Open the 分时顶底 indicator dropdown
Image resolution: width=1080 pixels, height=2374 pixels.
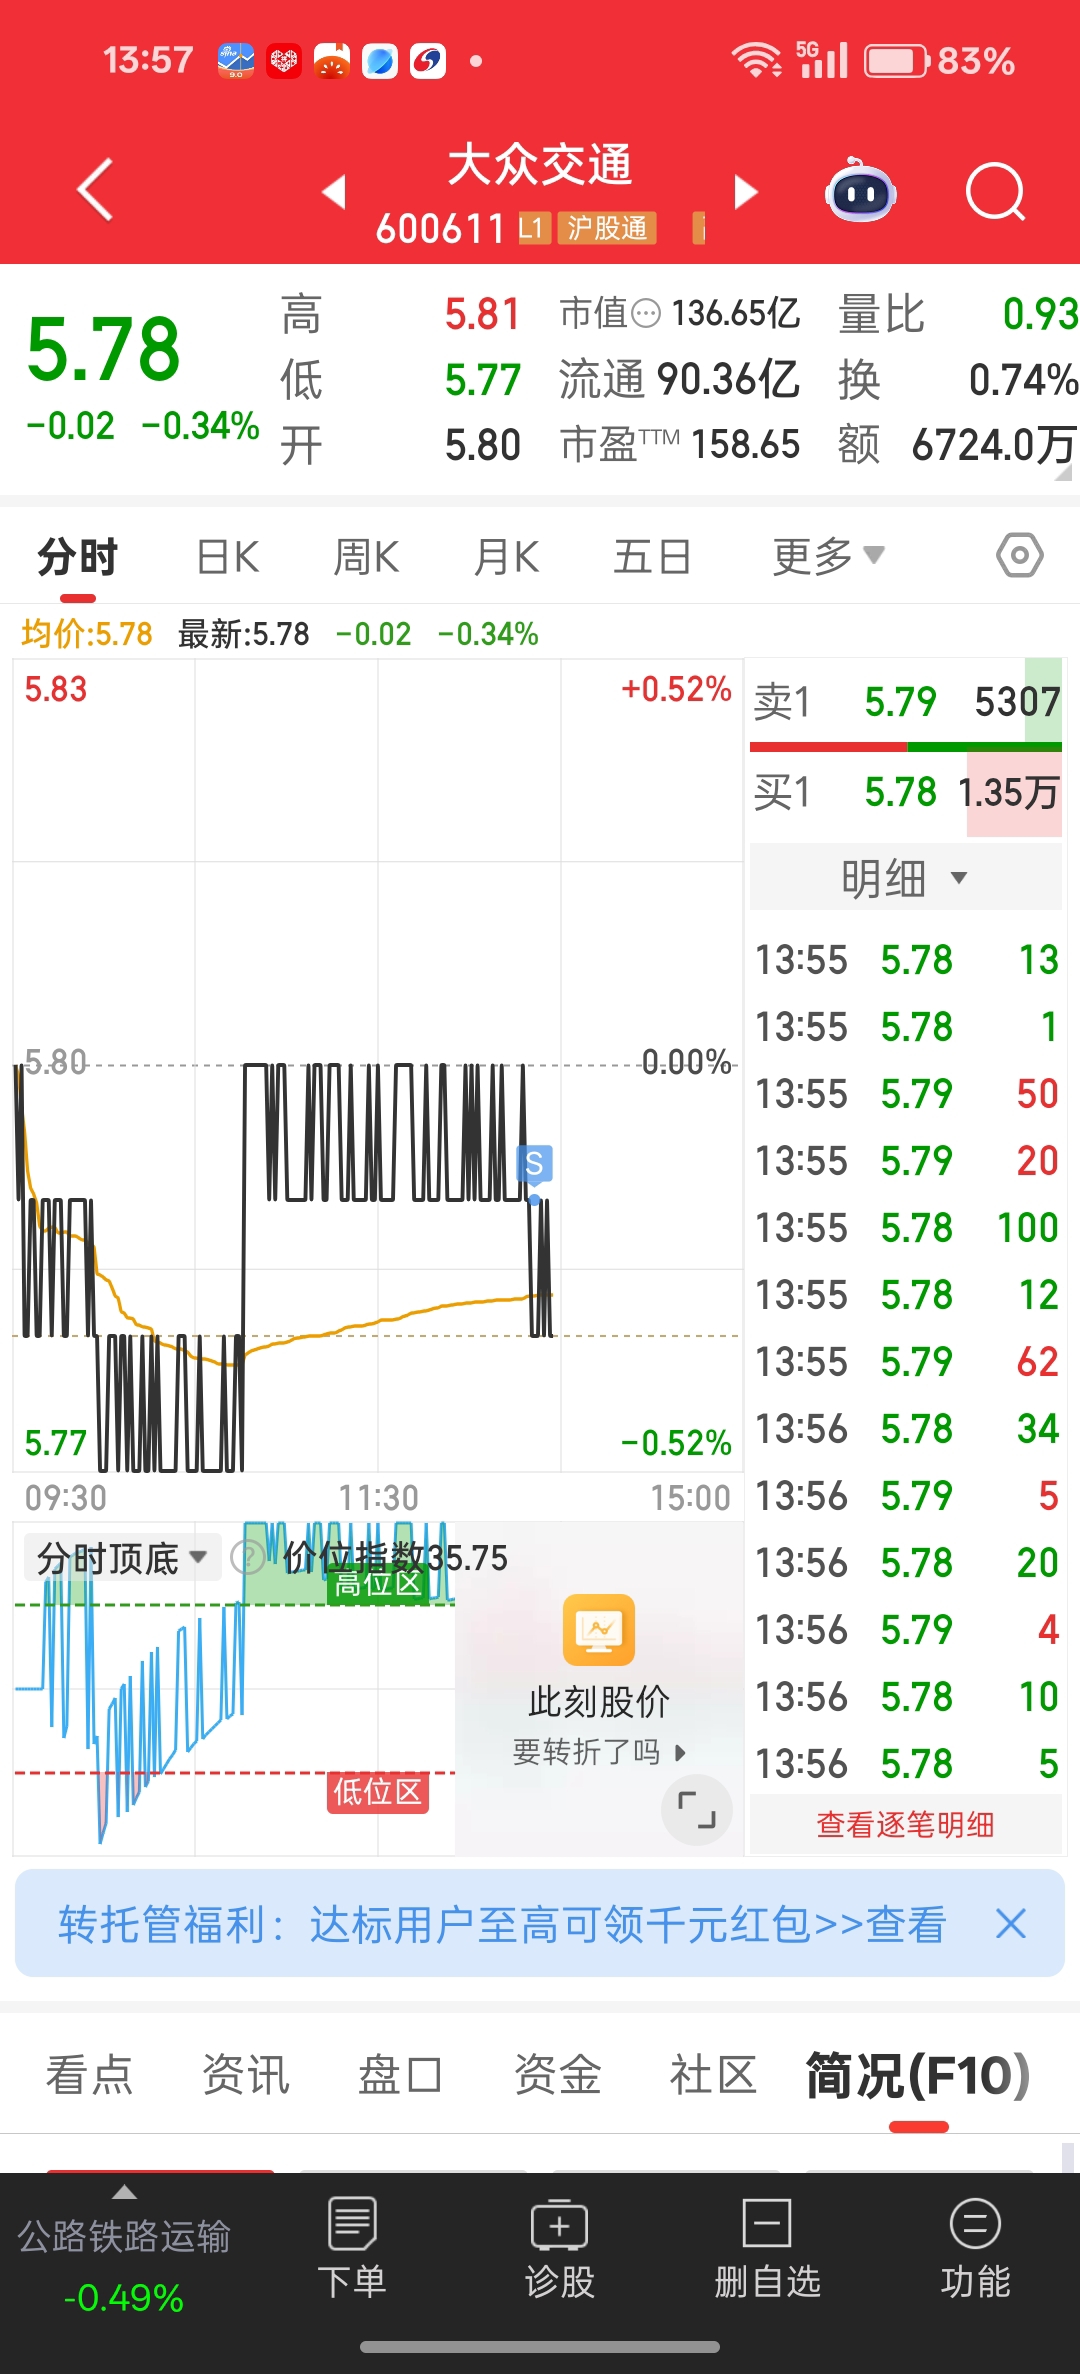tap(121, 1557)
